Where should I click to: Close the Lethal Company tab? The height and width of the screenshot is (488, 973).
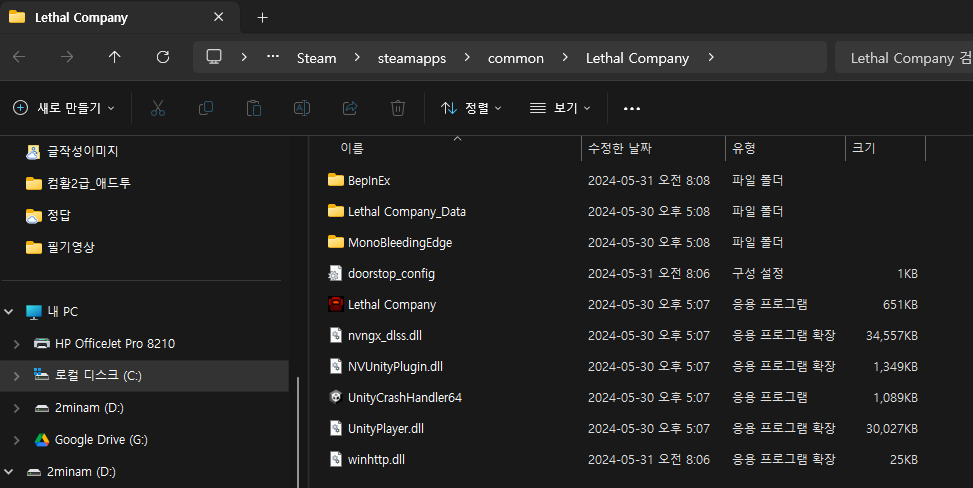pos(218,17)
